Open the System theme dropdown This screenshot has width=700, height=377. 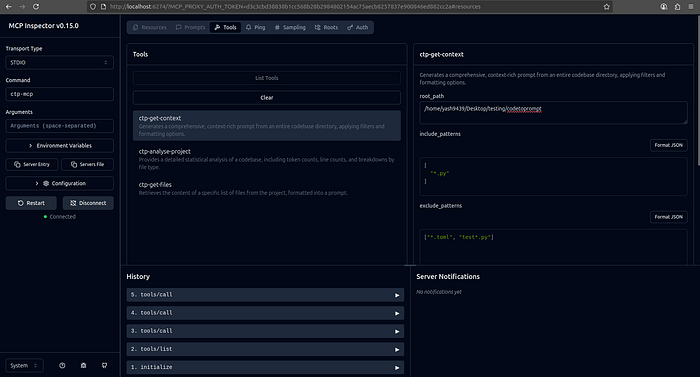coord(25,365)
